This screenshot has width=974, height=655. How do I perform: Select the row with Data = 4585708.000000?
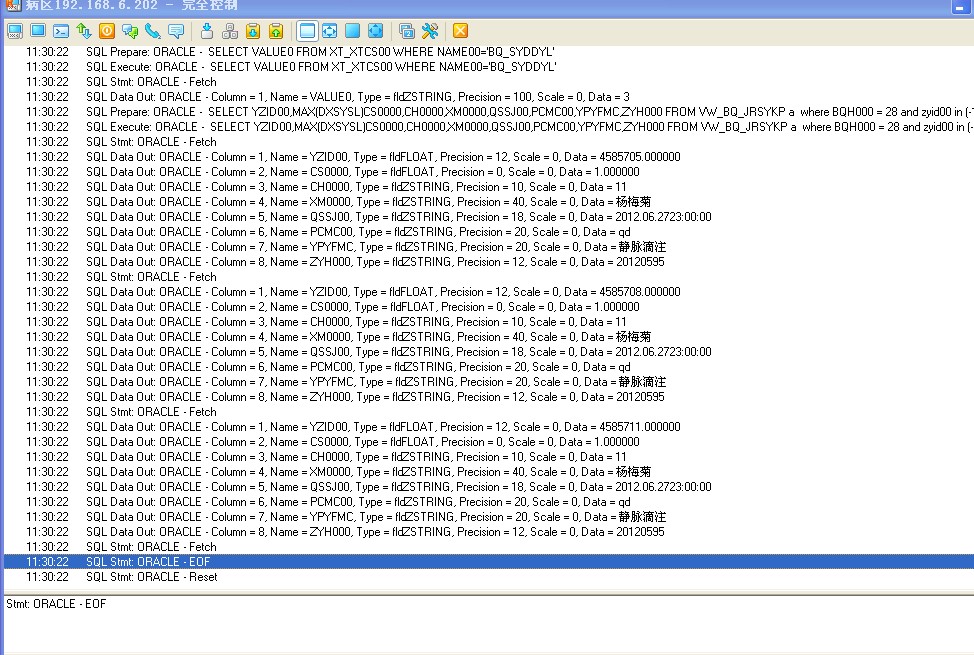coord(489,292)
